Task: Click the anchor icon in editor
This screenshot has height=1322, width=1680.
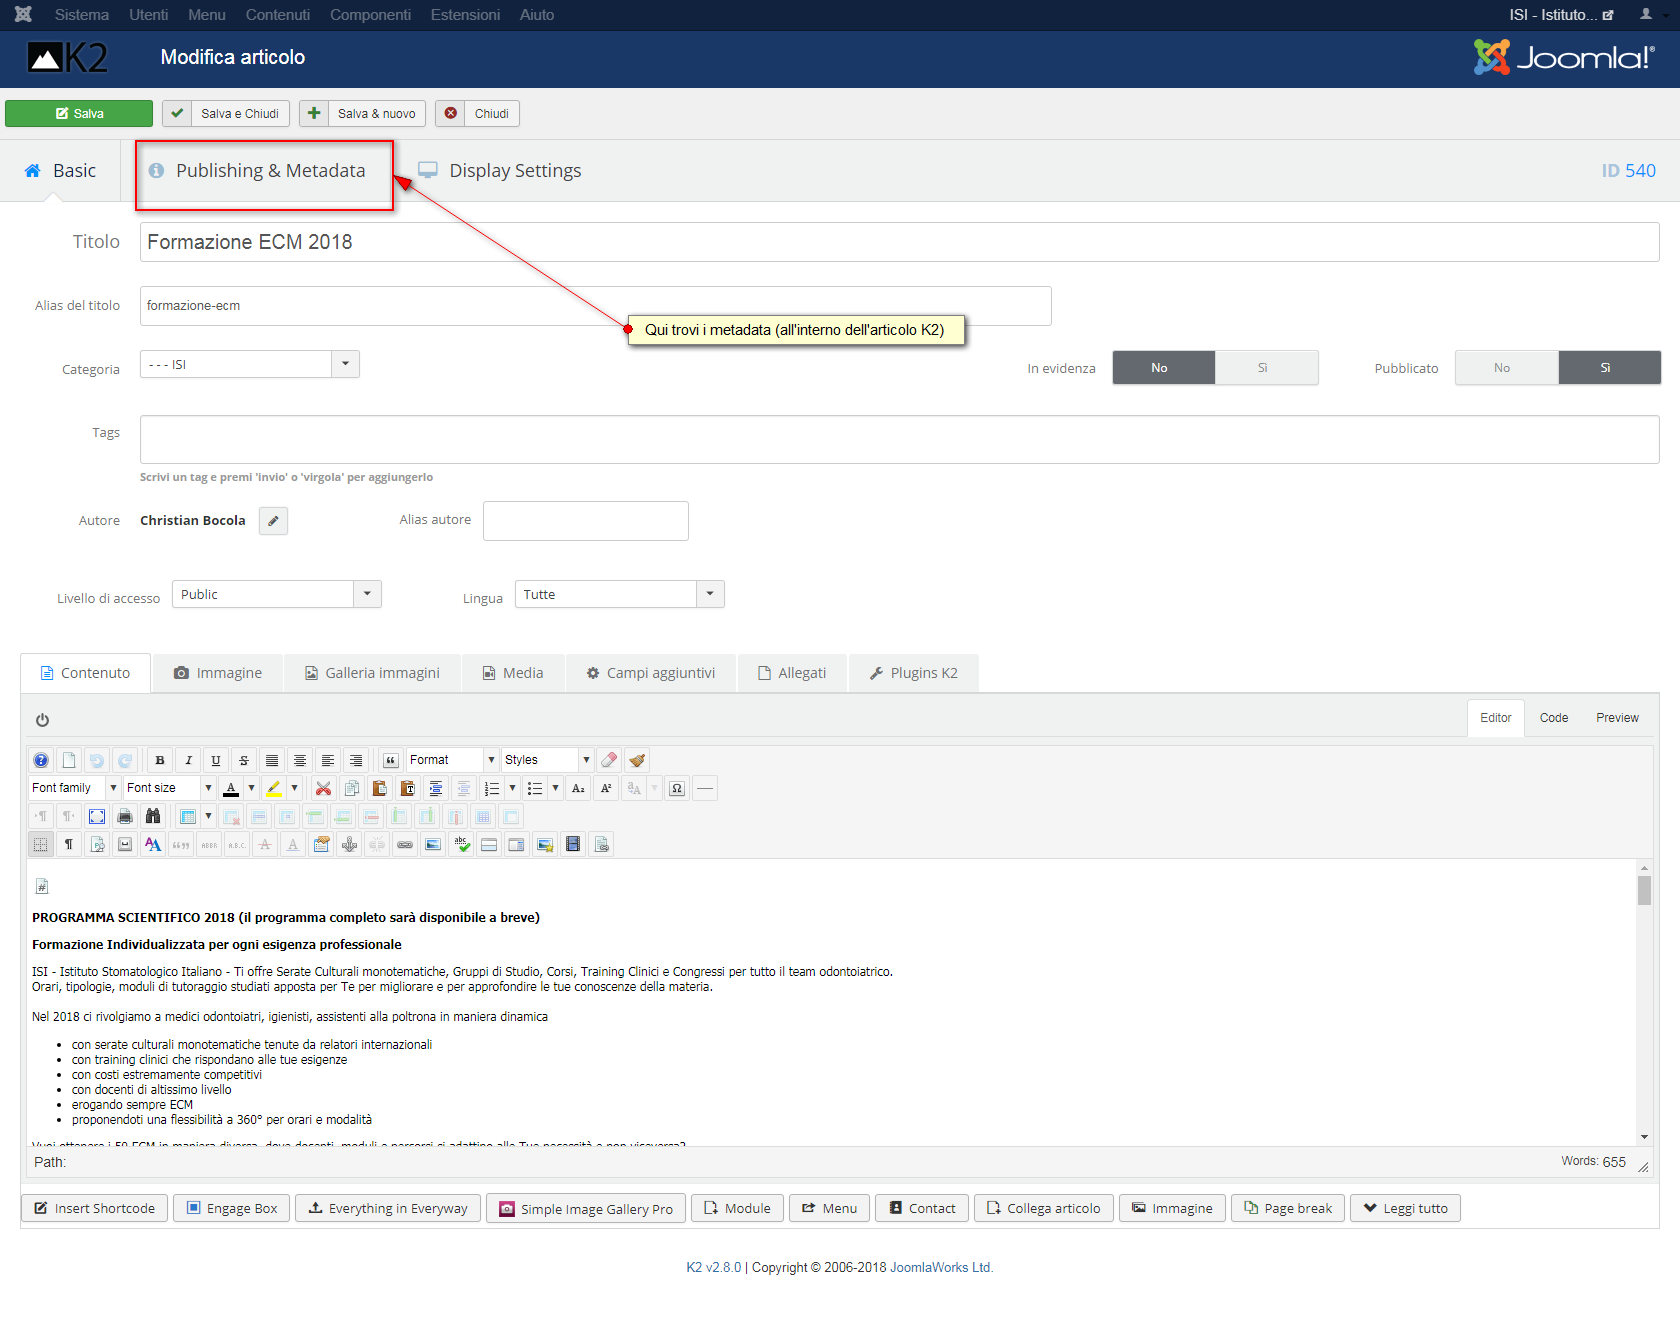Action: coord(349,844)
